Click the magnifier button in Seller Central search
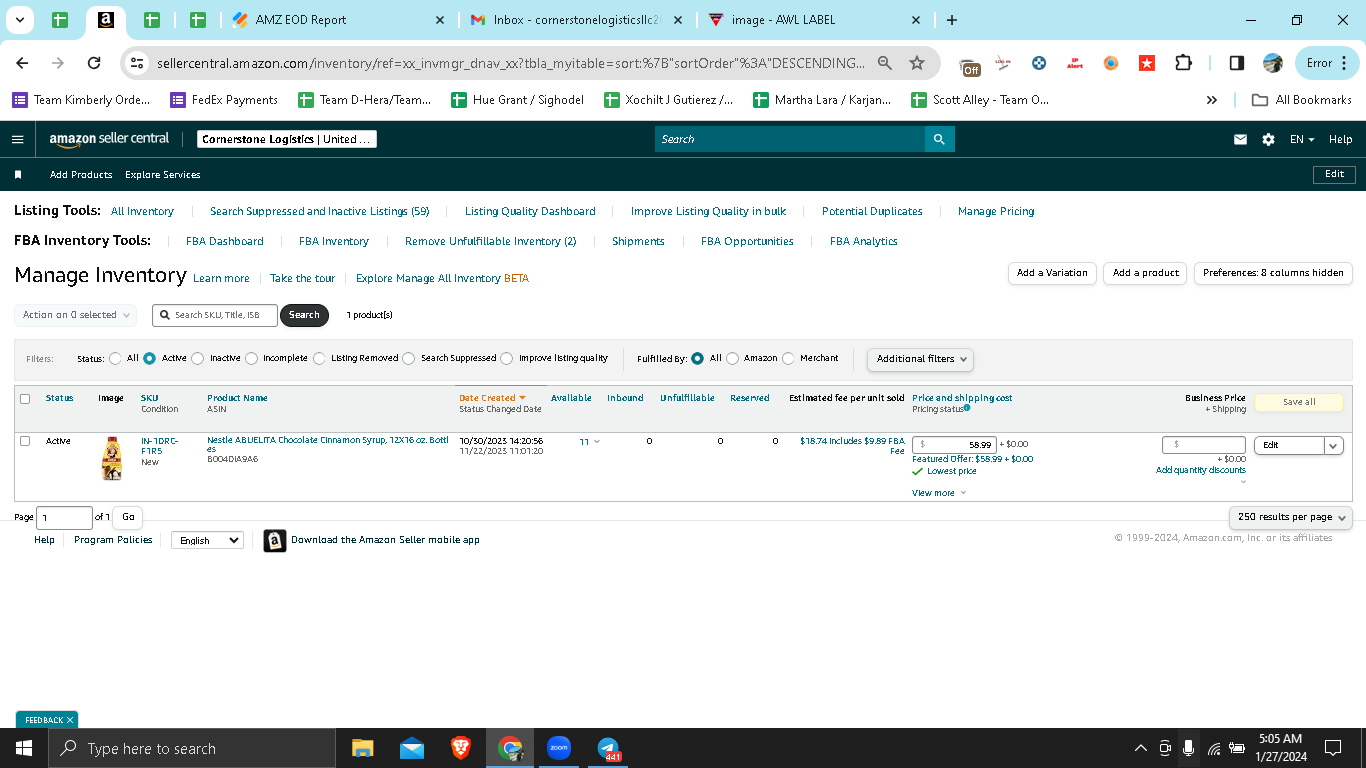The width and height of the screenshot is (1366, 768). 939,139
